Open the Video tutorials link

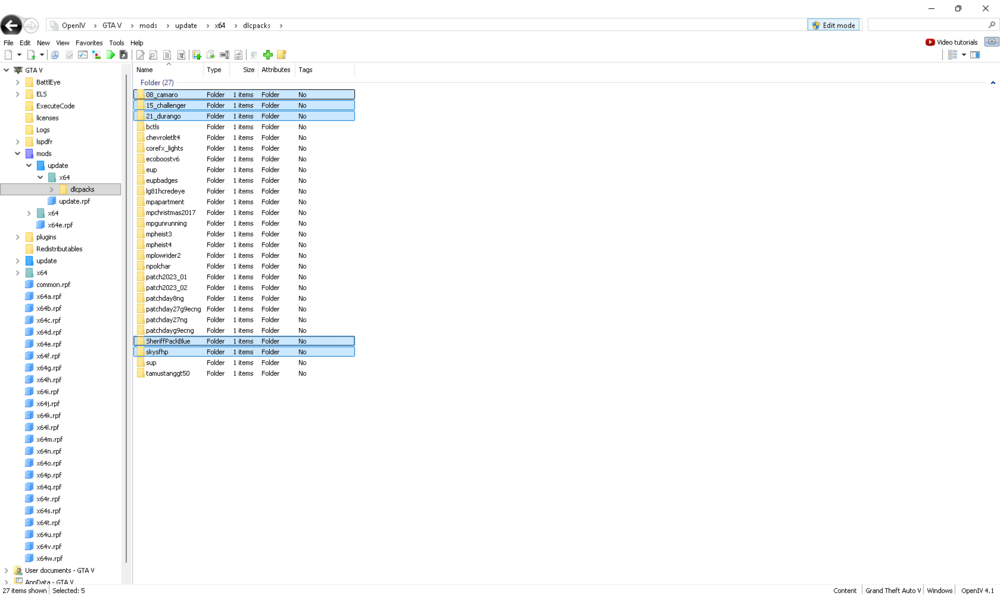957,42
